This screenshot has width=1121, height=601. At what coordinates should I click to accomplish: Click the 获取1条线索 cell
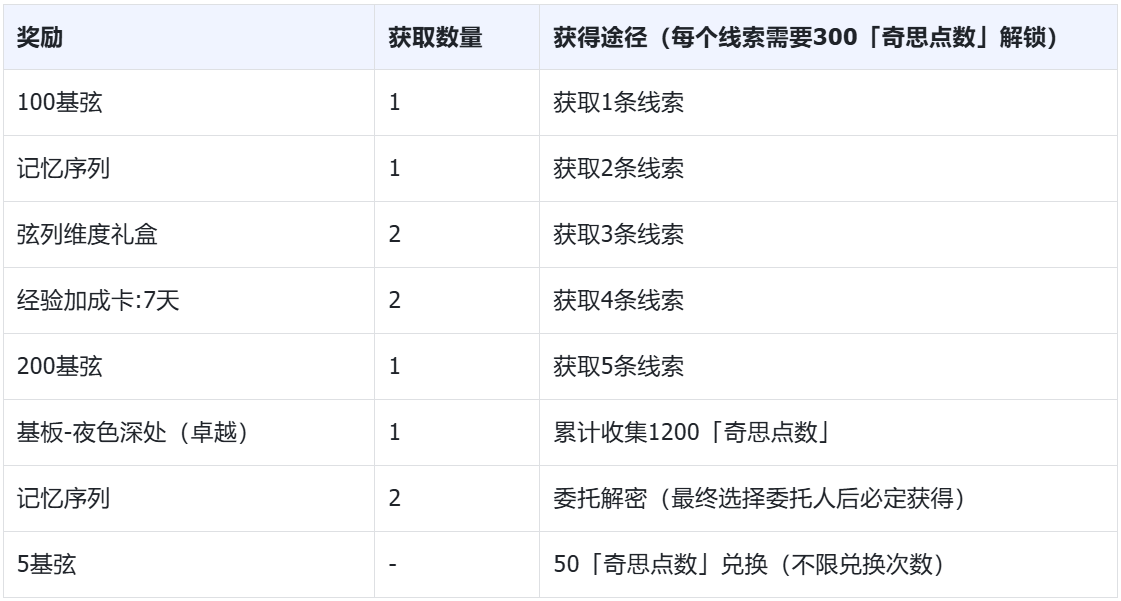[x=828, y=103]
